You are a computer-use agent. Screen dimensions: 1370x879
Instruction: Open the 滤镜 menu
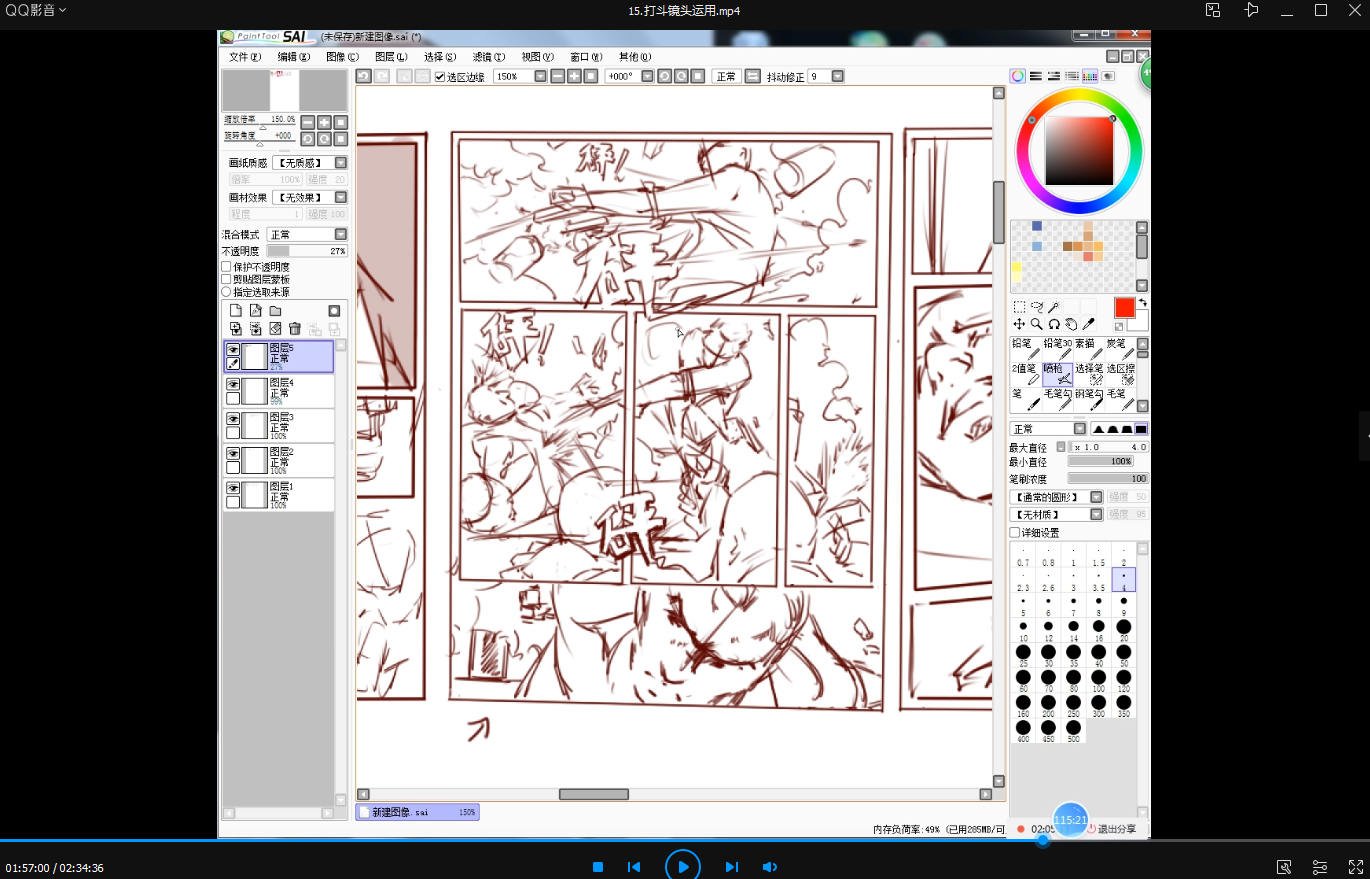pyautogui.click(x=488, y=57)
